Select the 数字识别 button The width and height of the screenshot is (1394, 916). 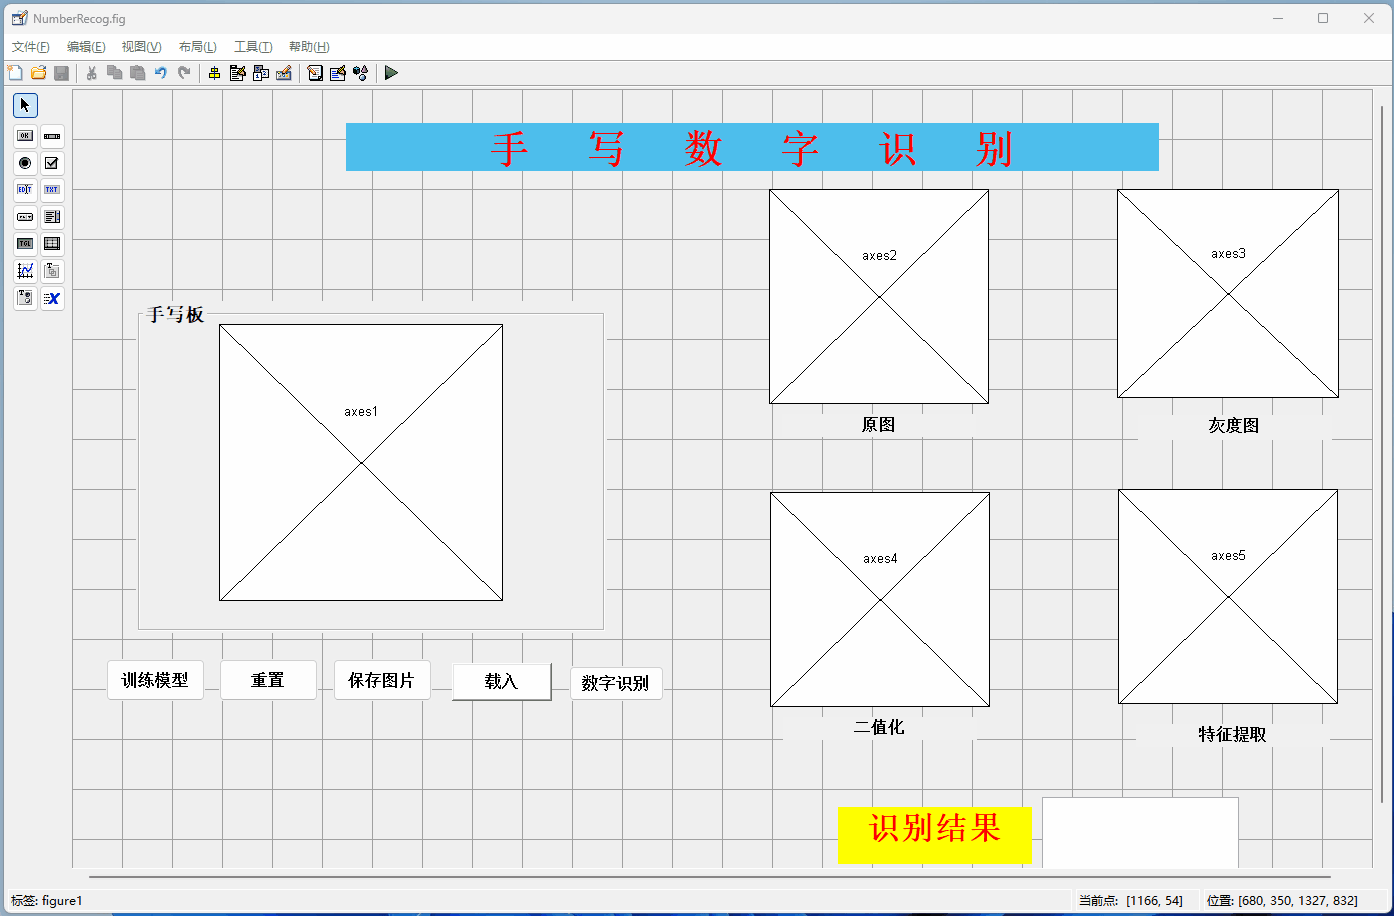point(616,683)
